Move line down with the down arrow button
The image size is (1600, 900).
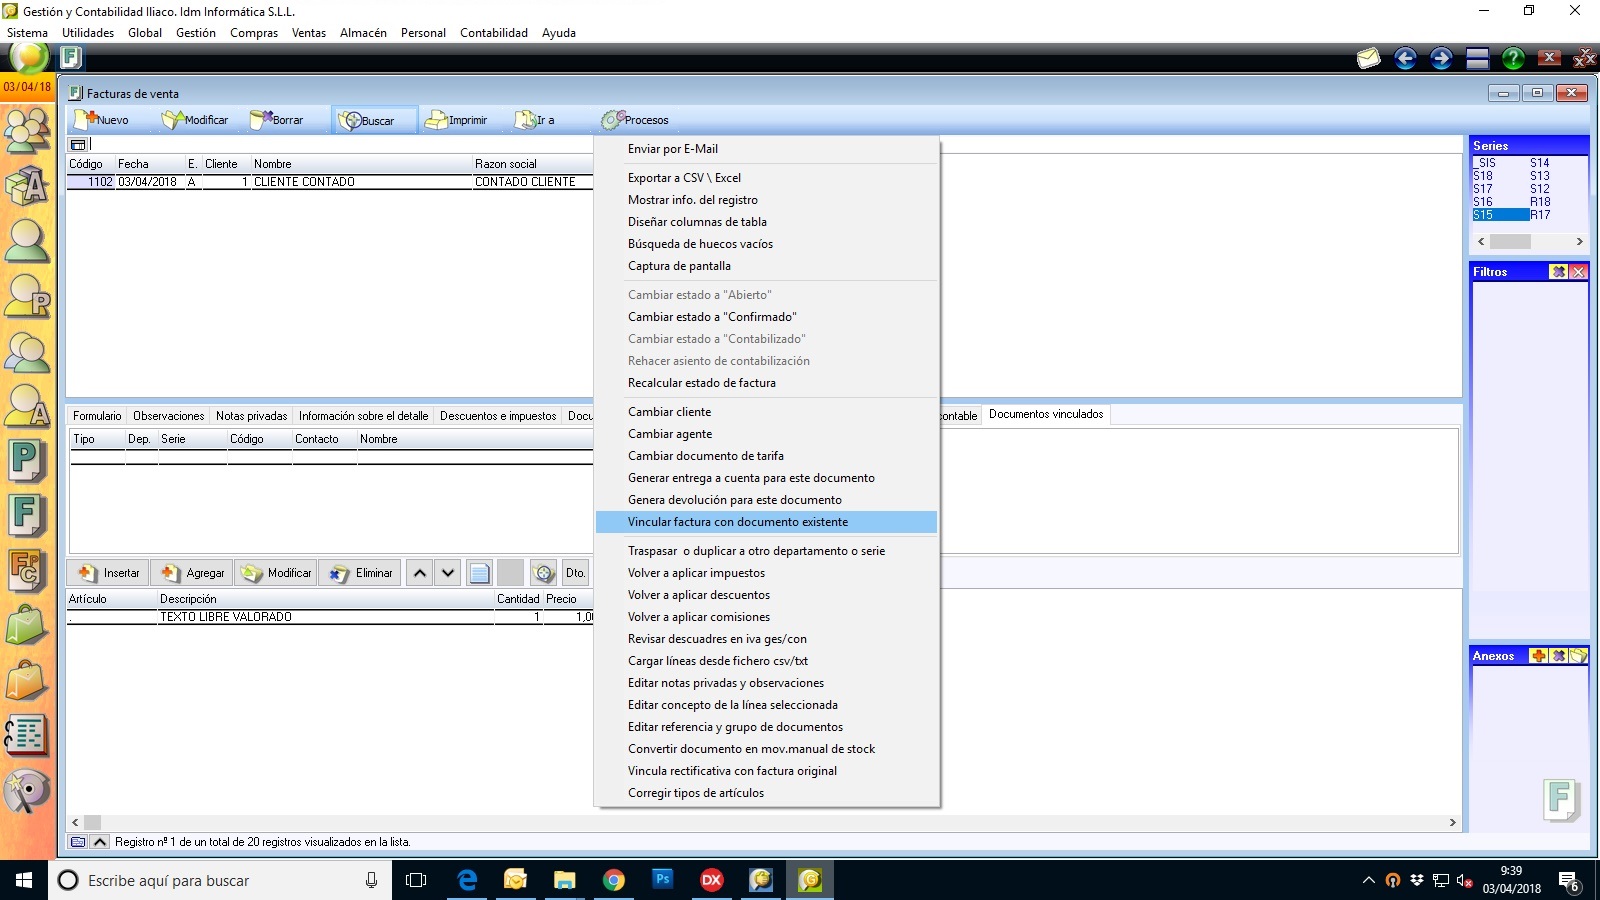click(448, 573)
